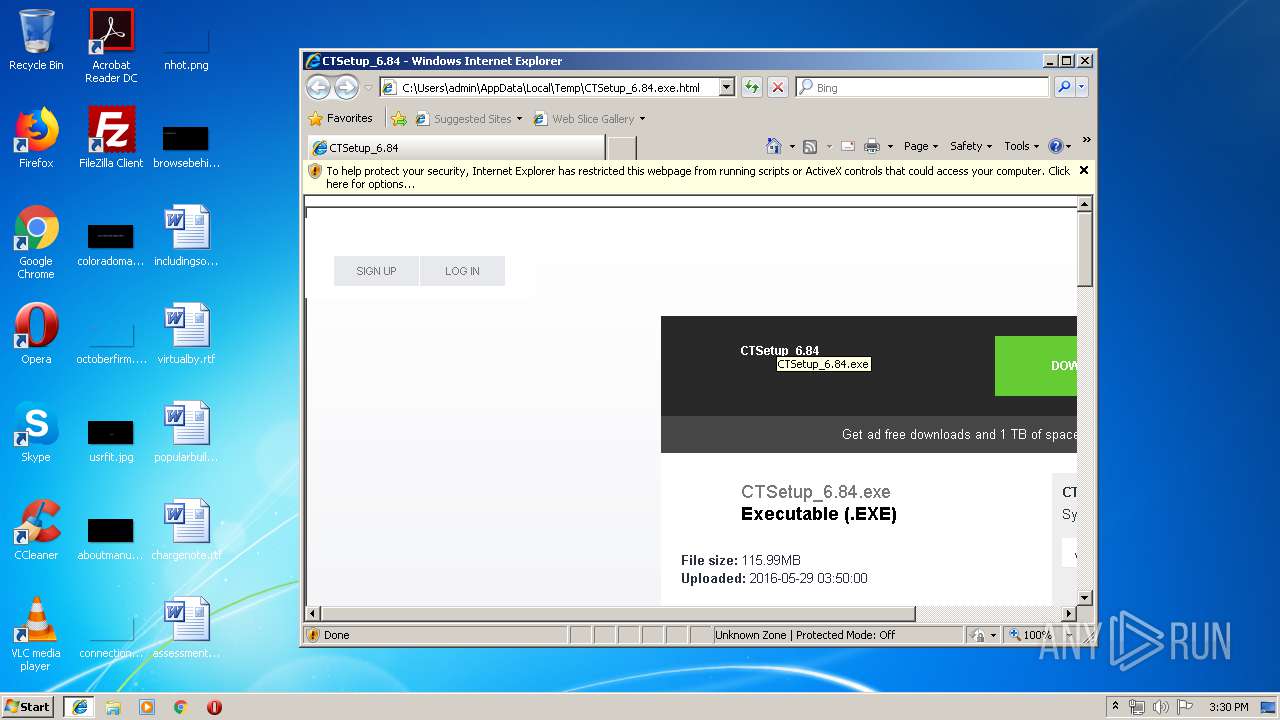The height and width of the screenshot is (720, 1280).
Task: Launch Opera desktop shortcut
Action: (36, 334)
